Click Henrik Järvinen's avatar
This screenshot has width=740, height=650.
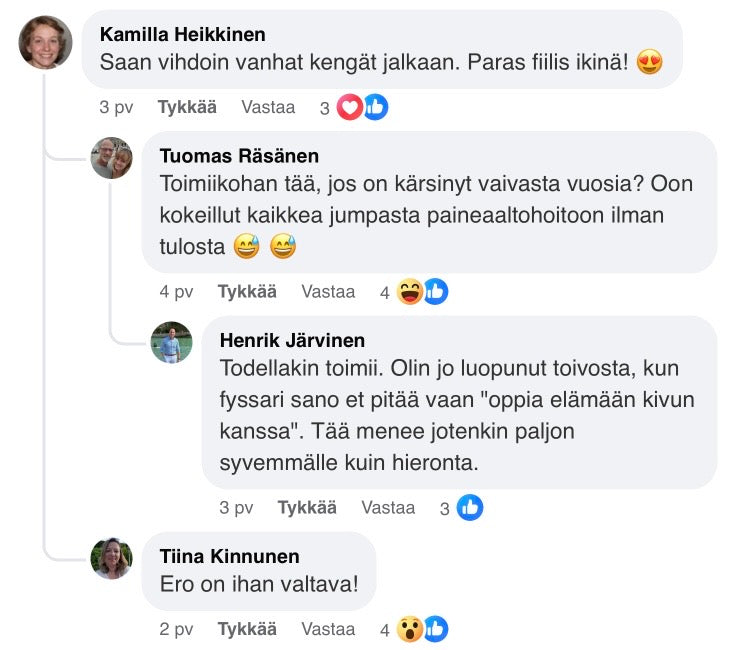pos(171,343)
